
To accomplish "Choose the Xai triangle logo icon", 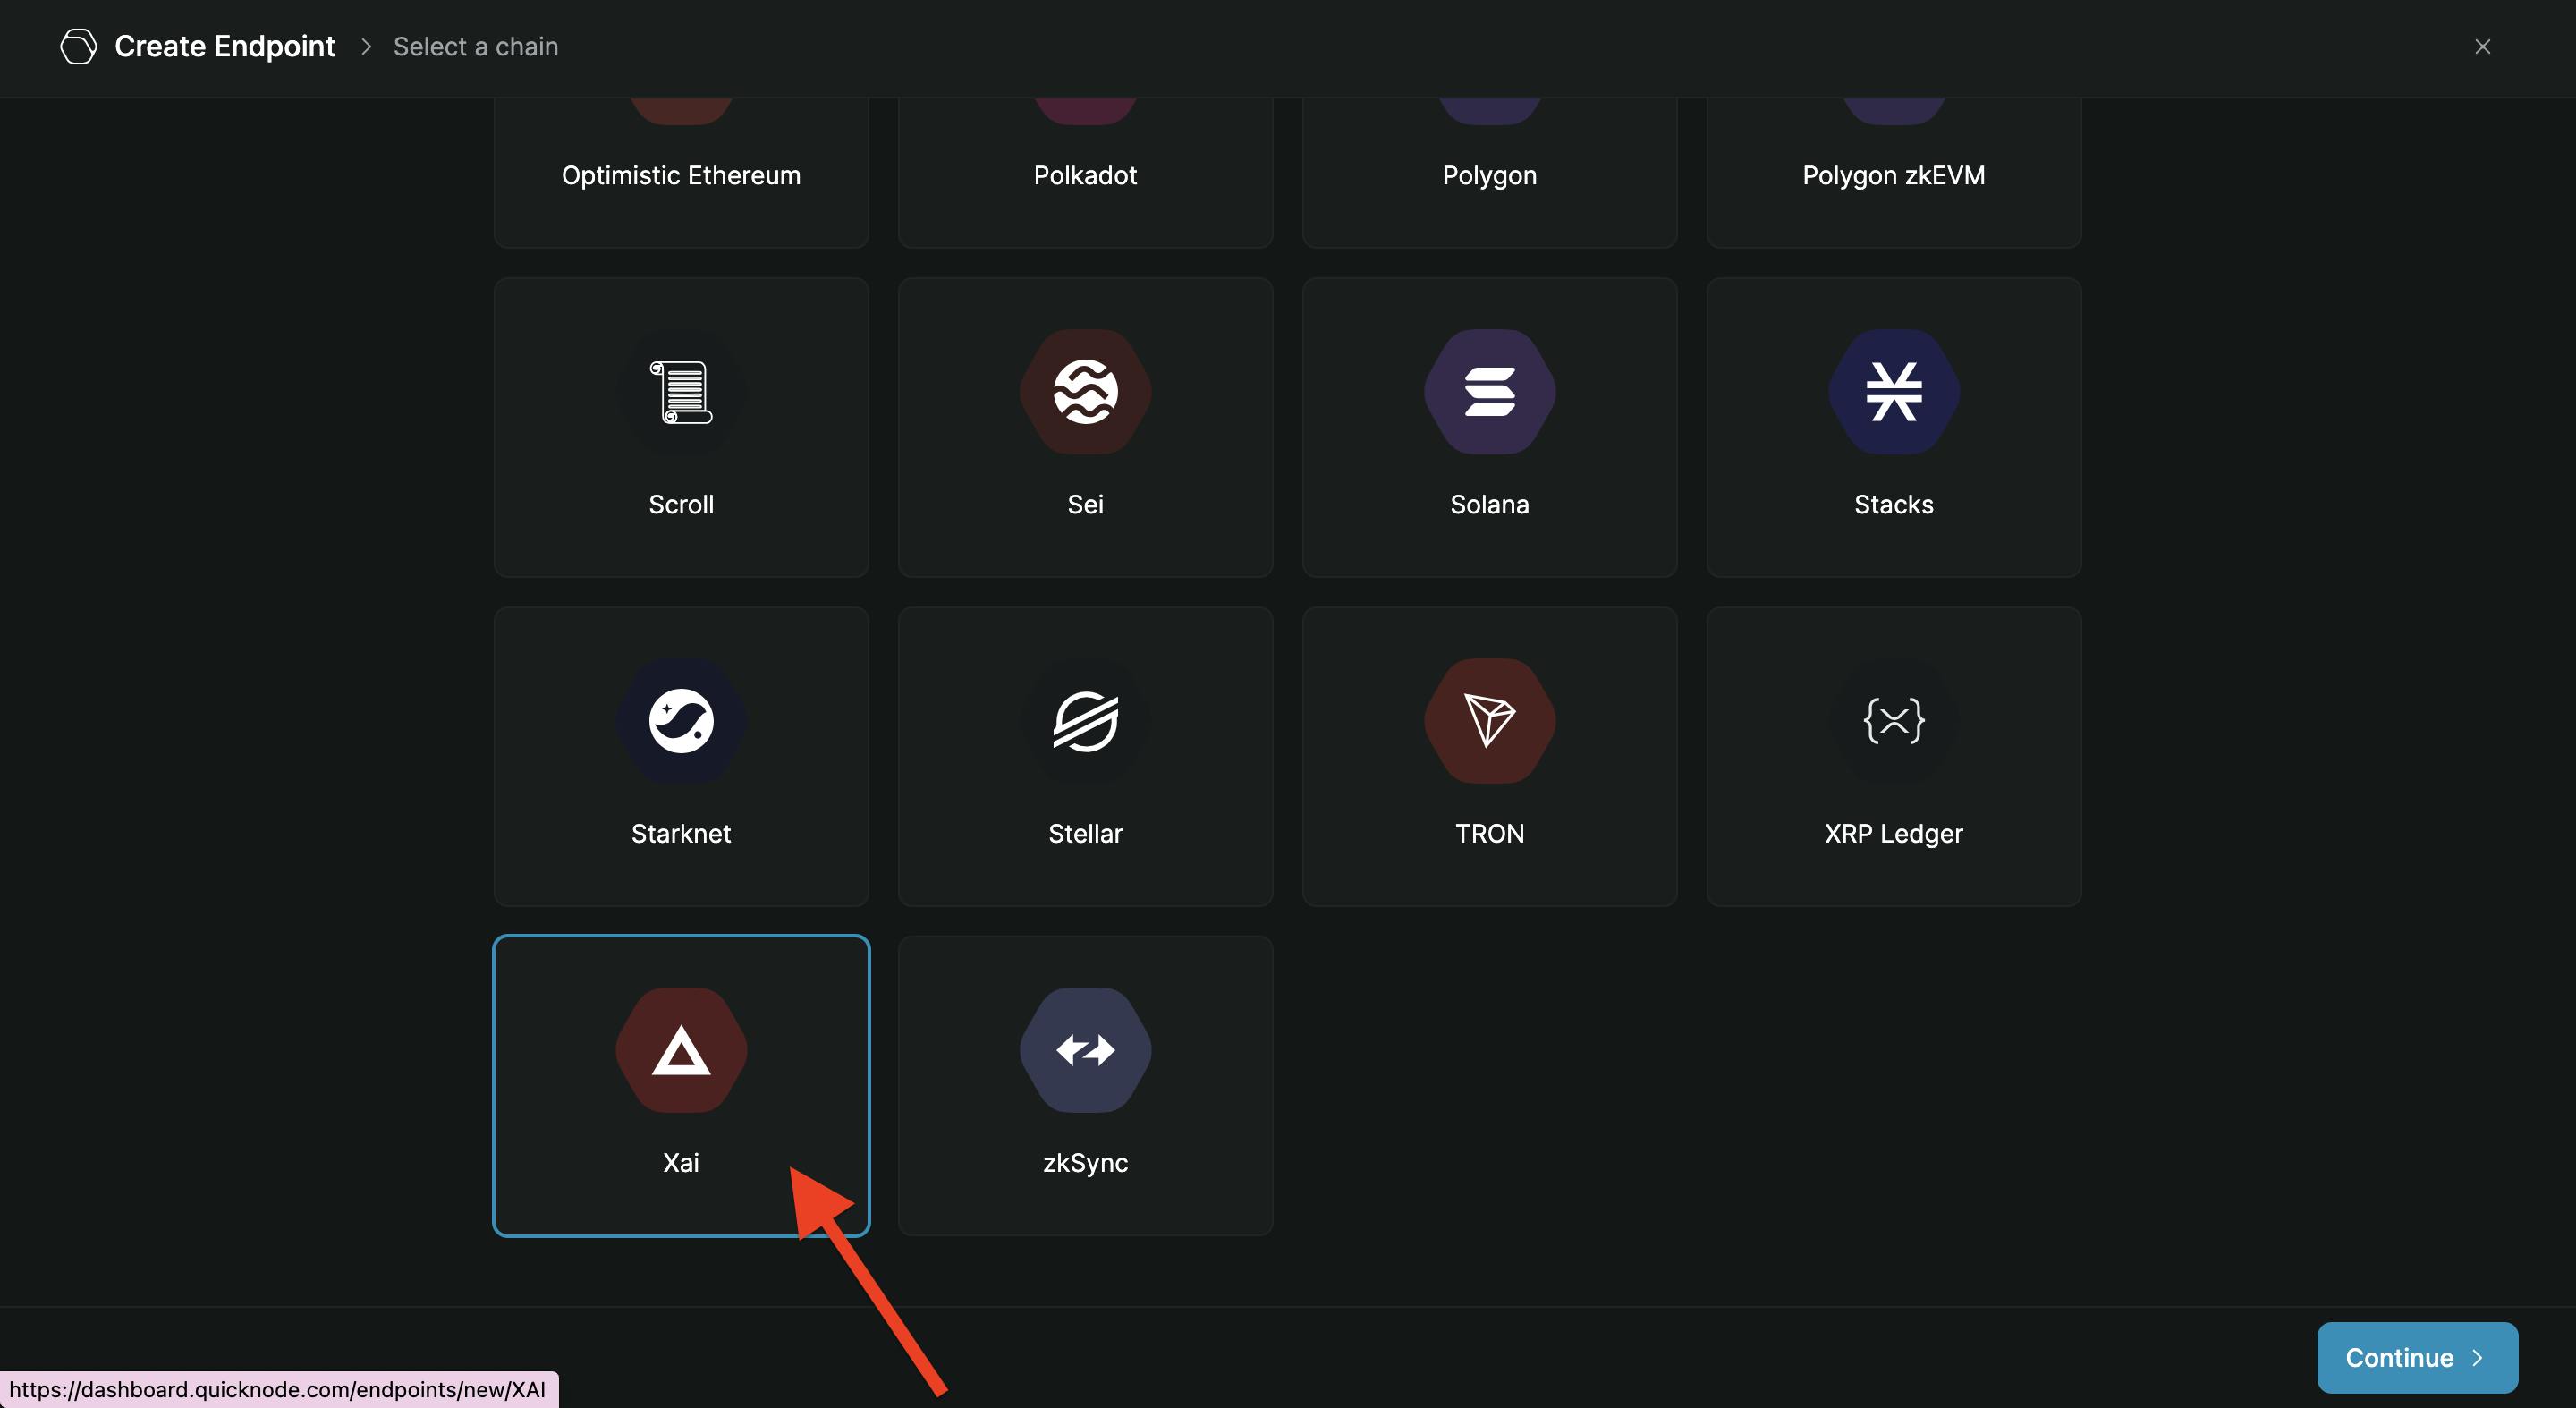I will click(681, 1050).
